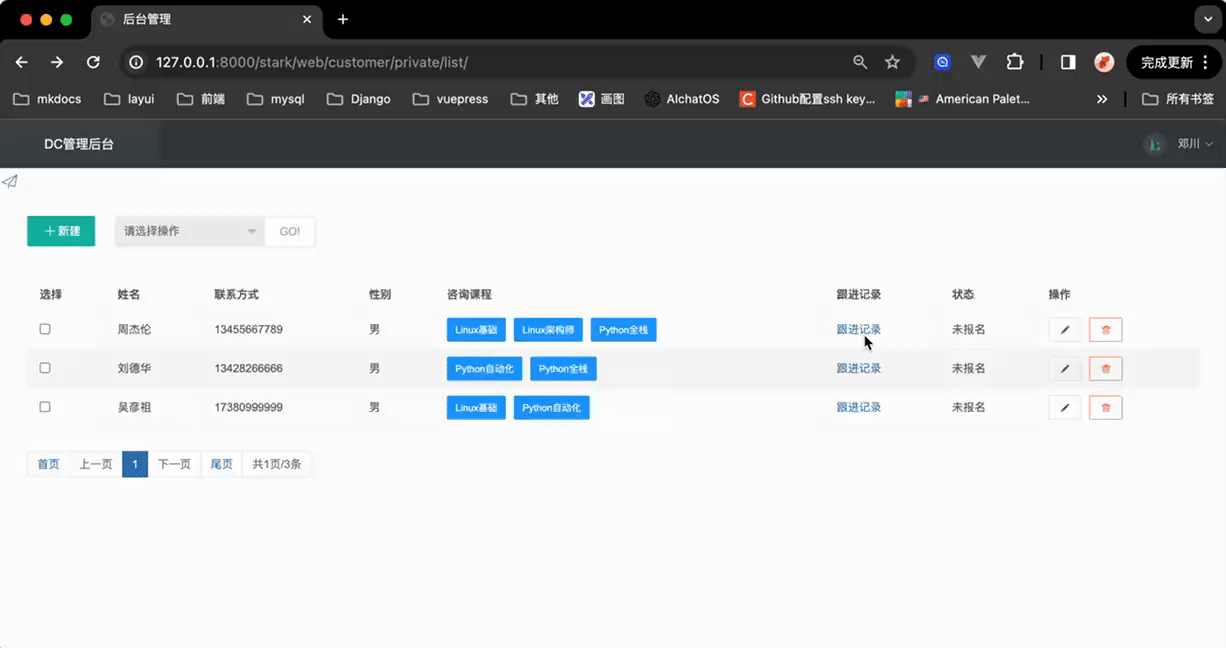Open the 请选择操作 action dropdown
The image size is (1226, 648).
190,231
